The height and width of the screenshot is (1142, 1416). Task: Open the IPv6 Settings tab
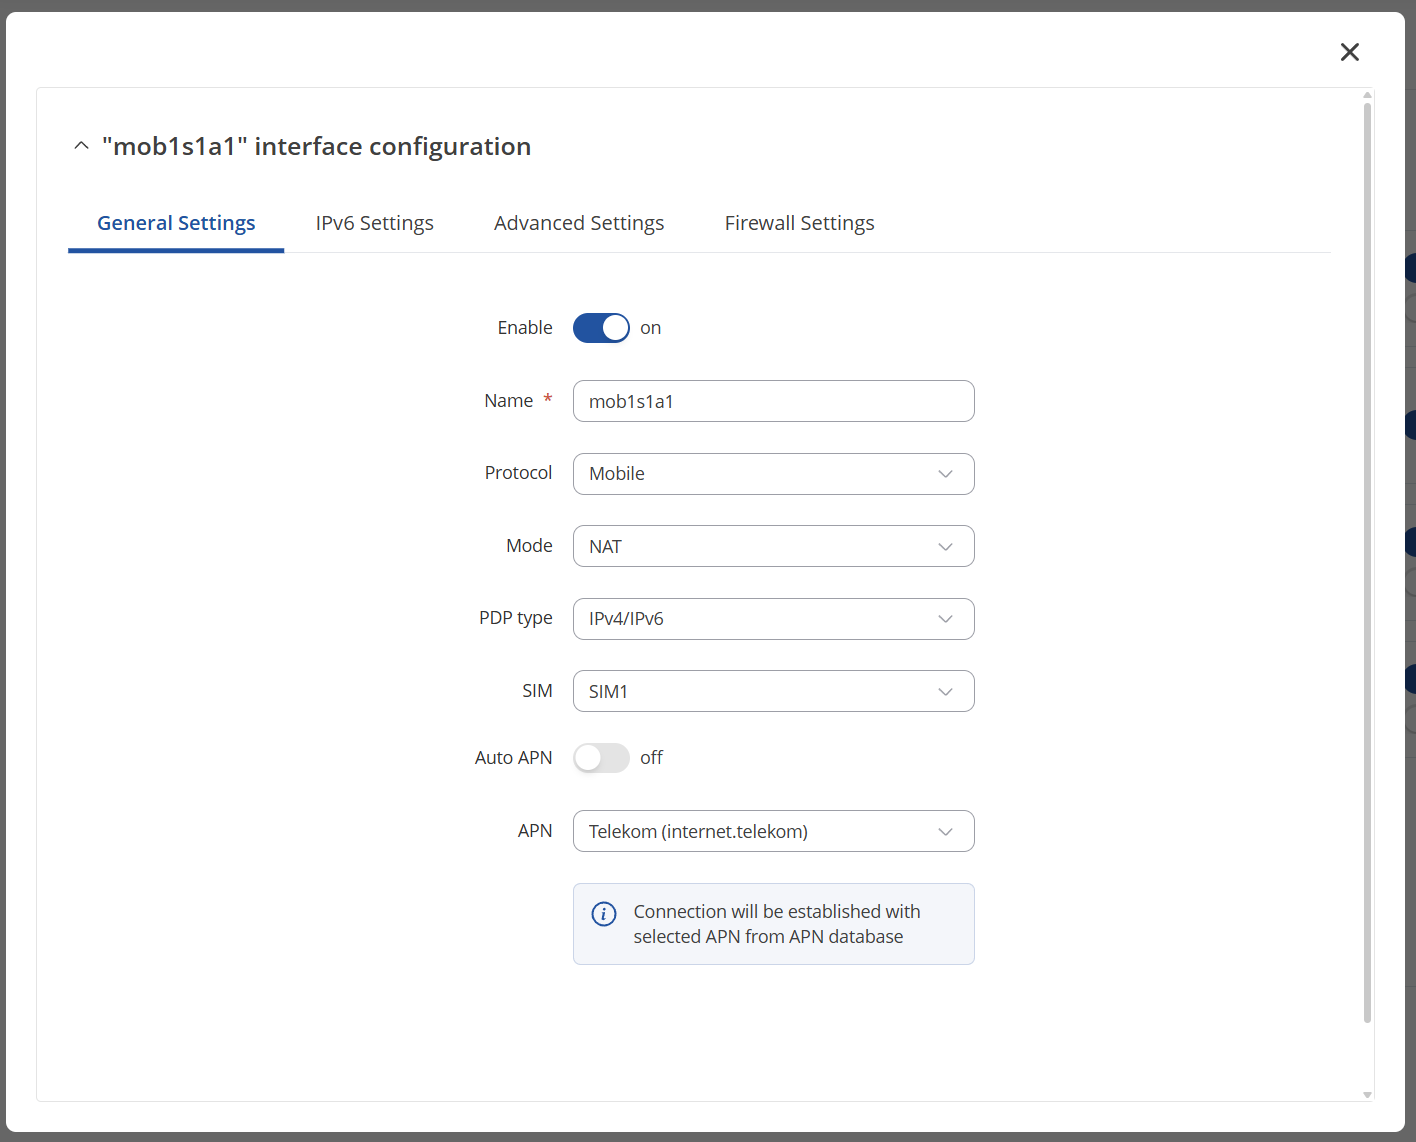point(375,223)
